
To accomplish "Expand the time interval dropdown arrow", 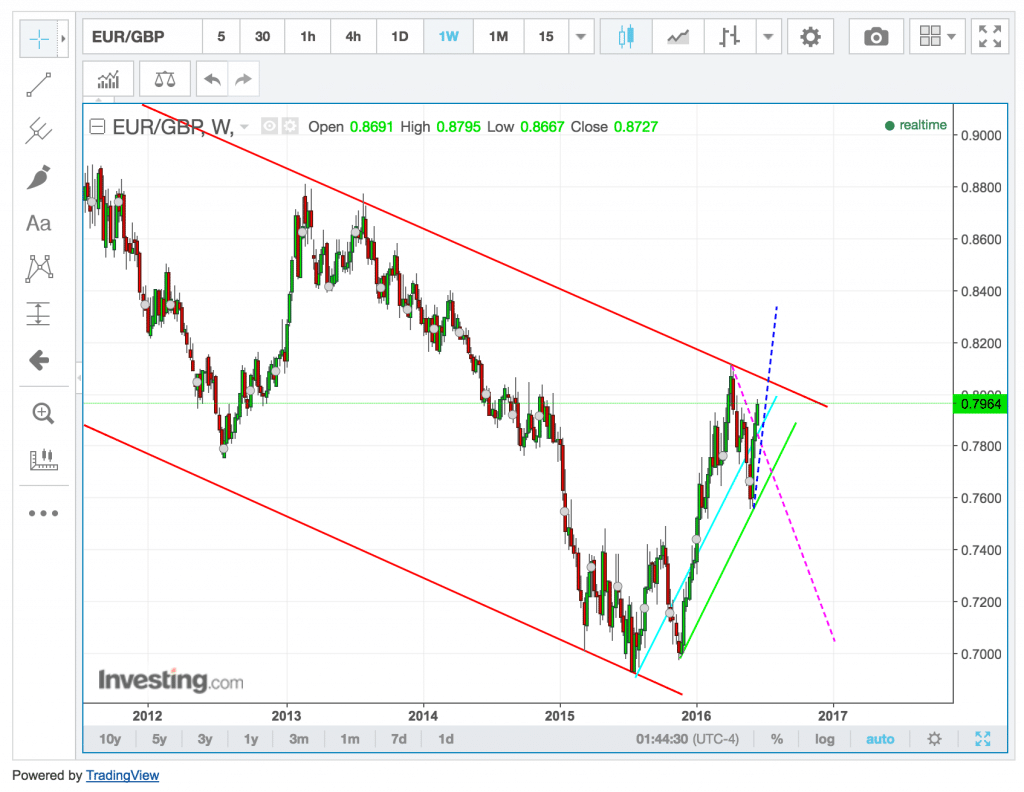I will point(581,37).
